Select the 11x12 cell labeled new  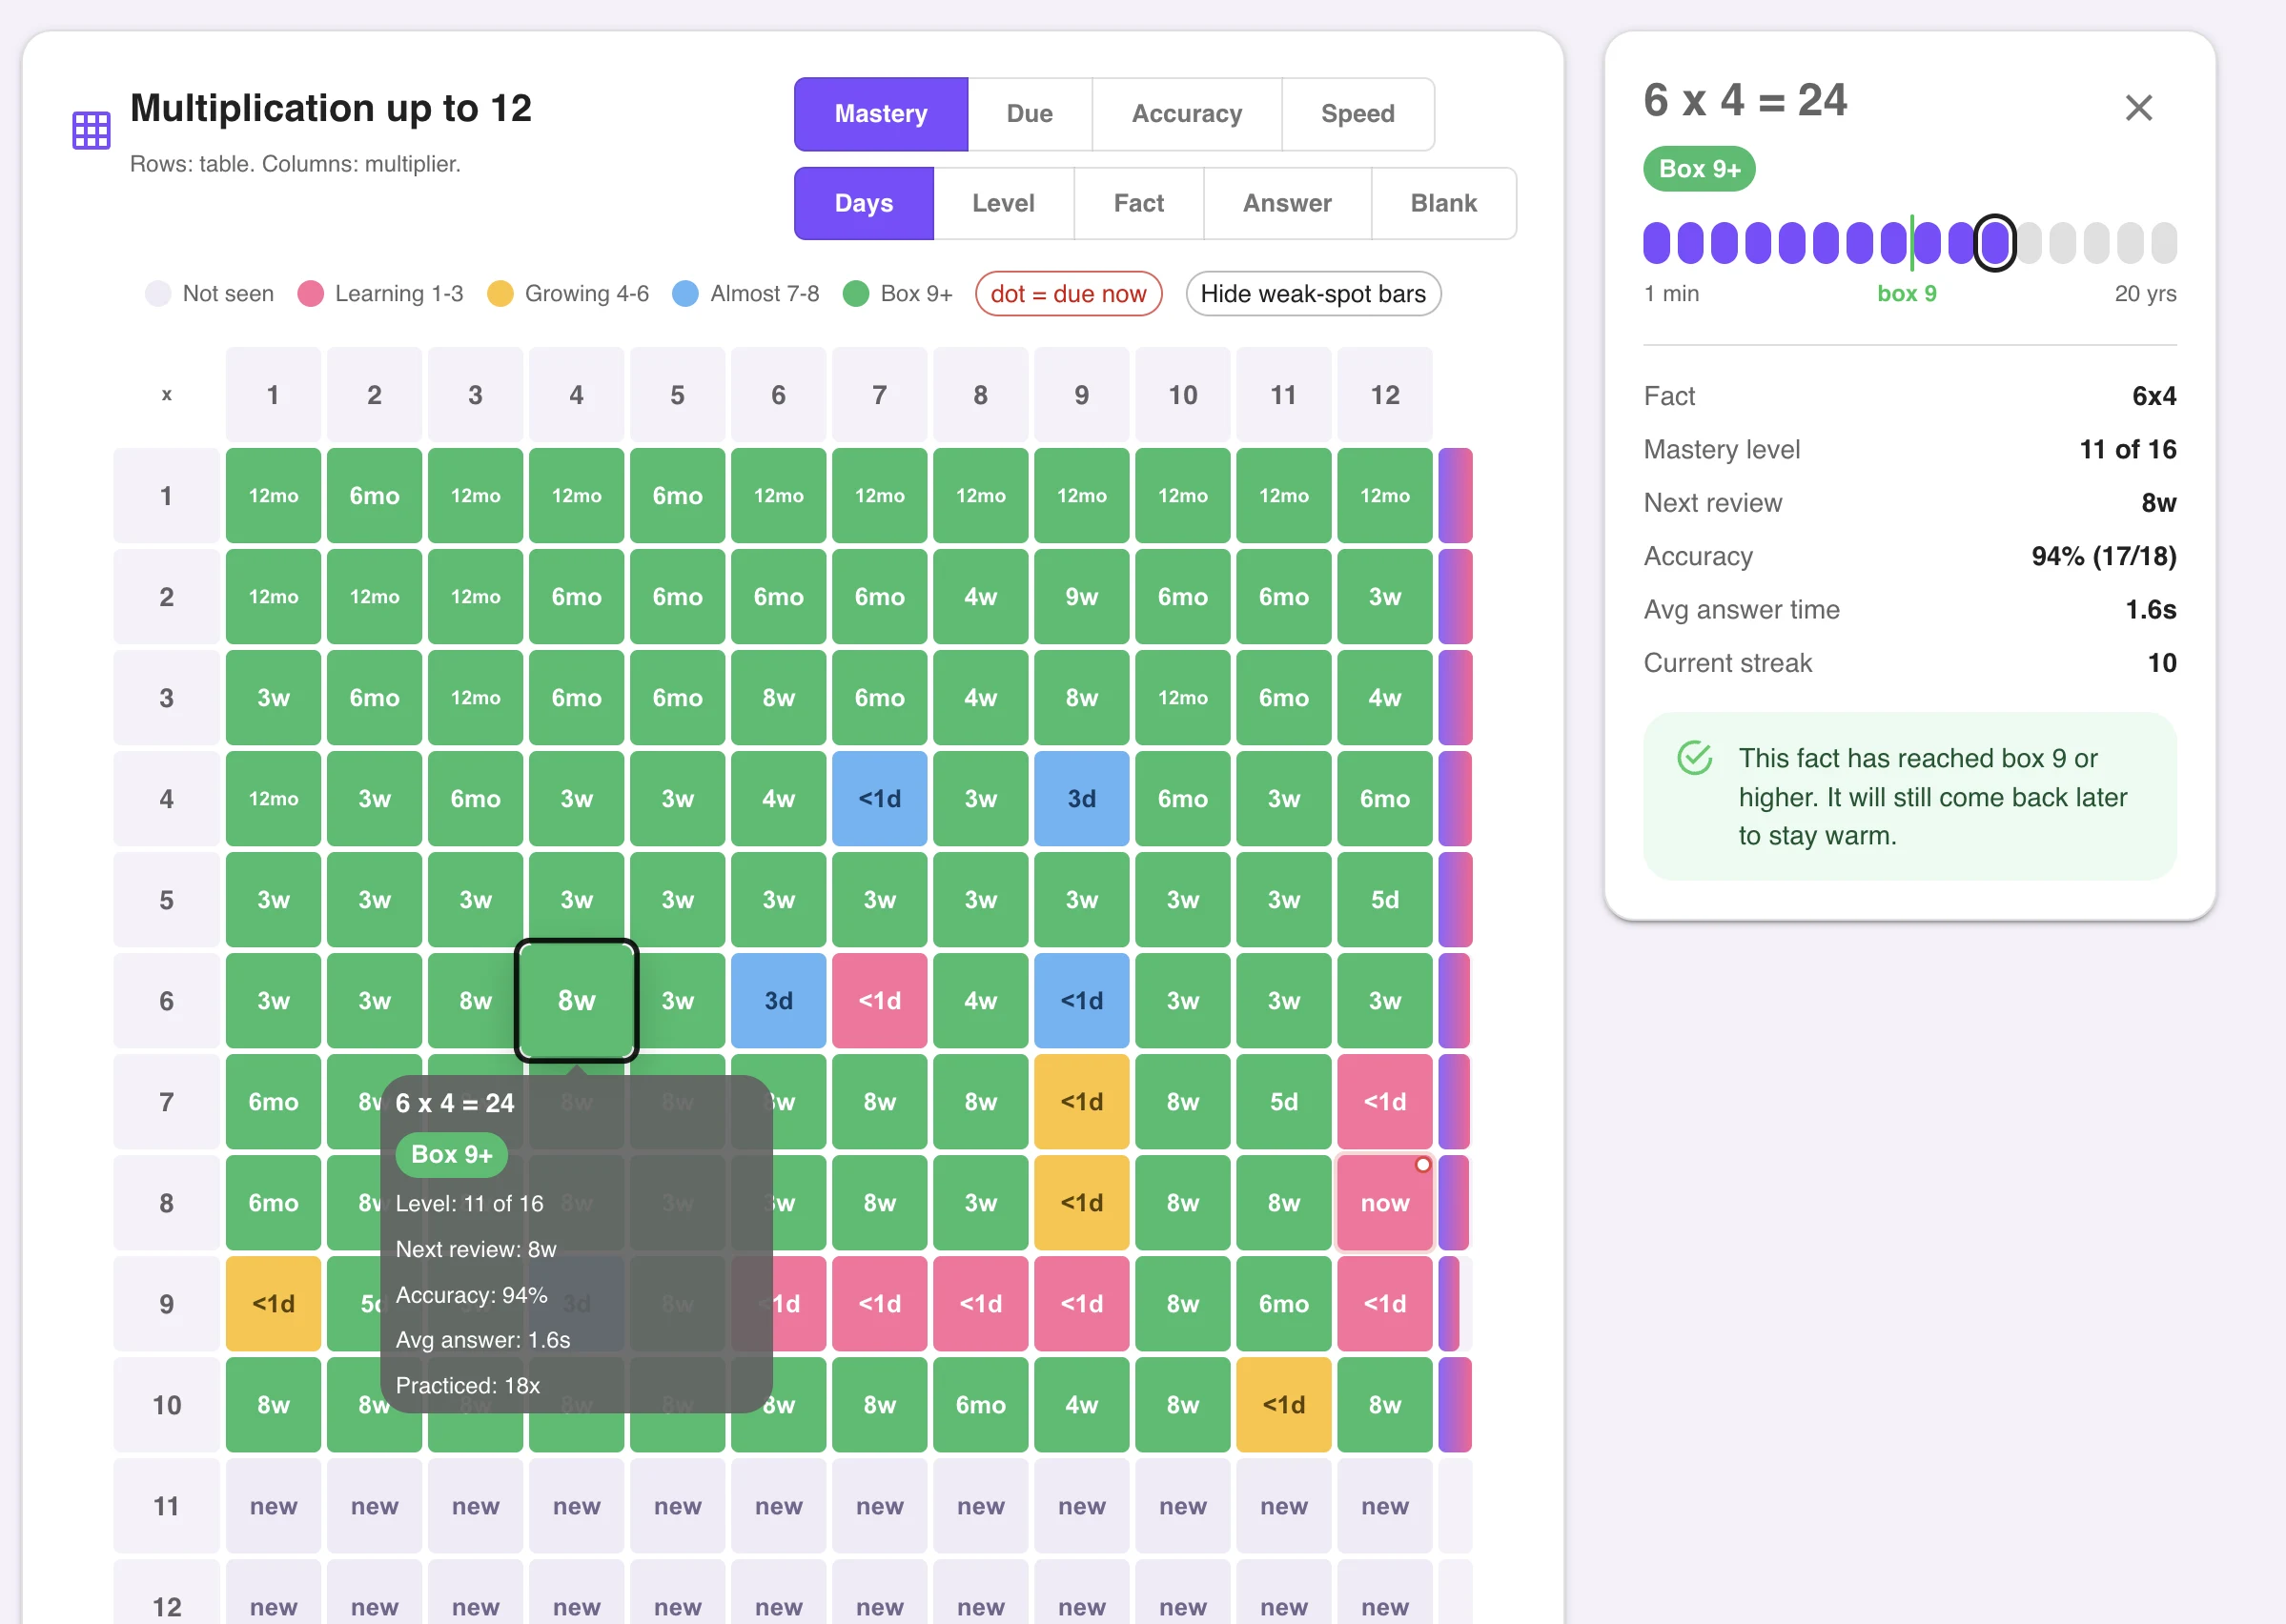click(1384, 1506)
